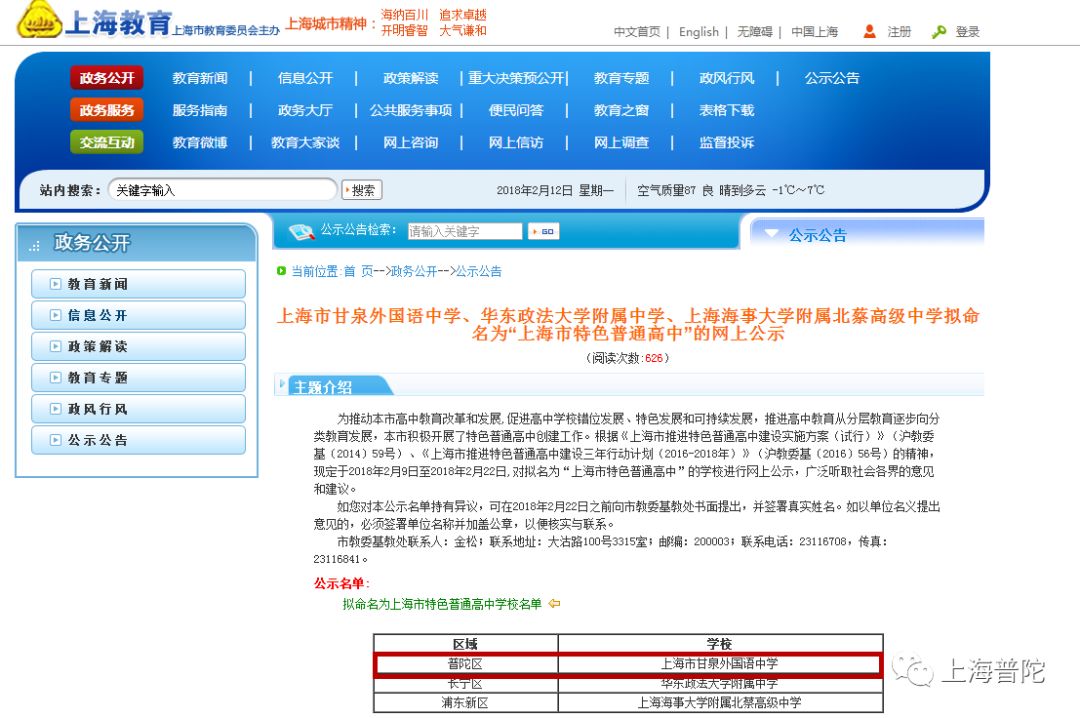Click the 登录 login link

967,32
